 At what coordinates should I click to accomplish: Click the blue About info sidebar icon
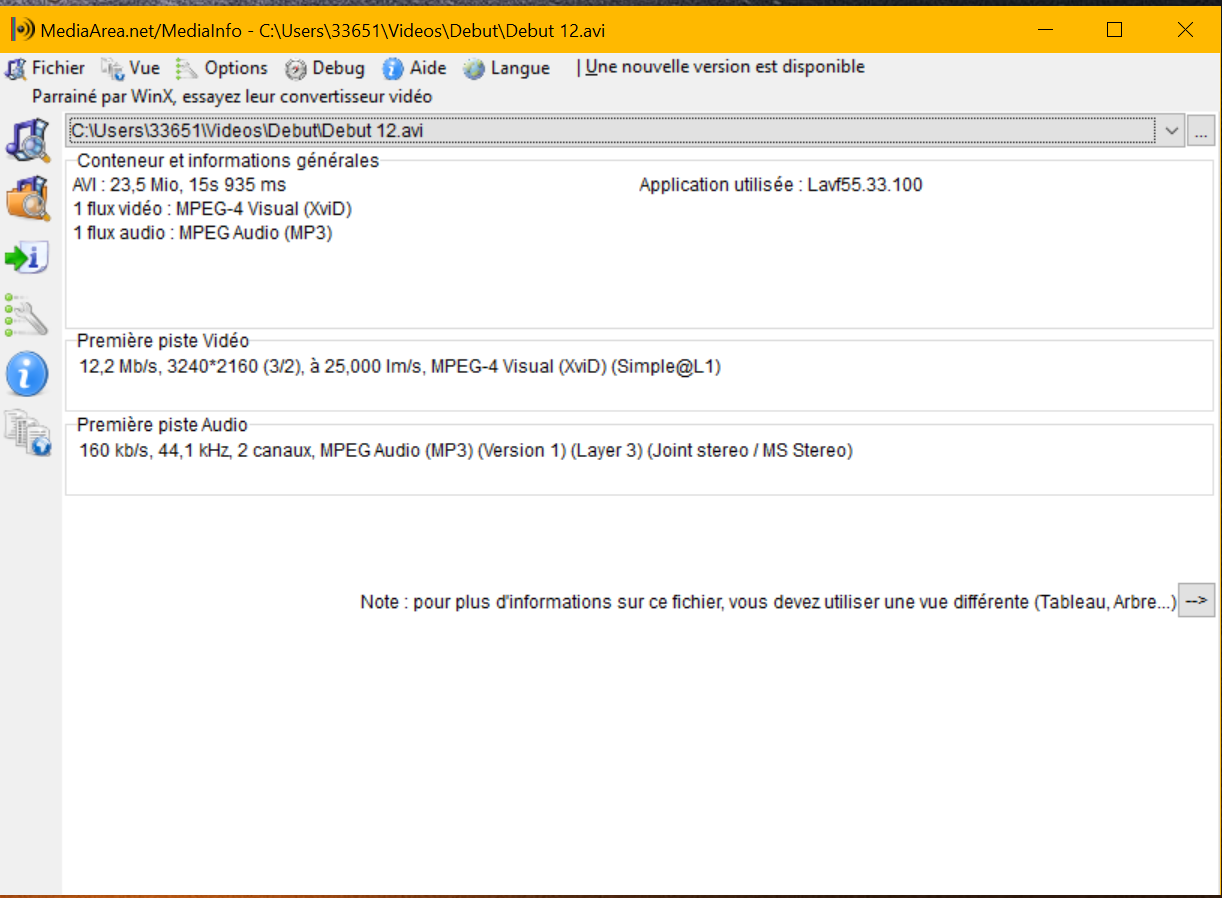coord(27,374)
